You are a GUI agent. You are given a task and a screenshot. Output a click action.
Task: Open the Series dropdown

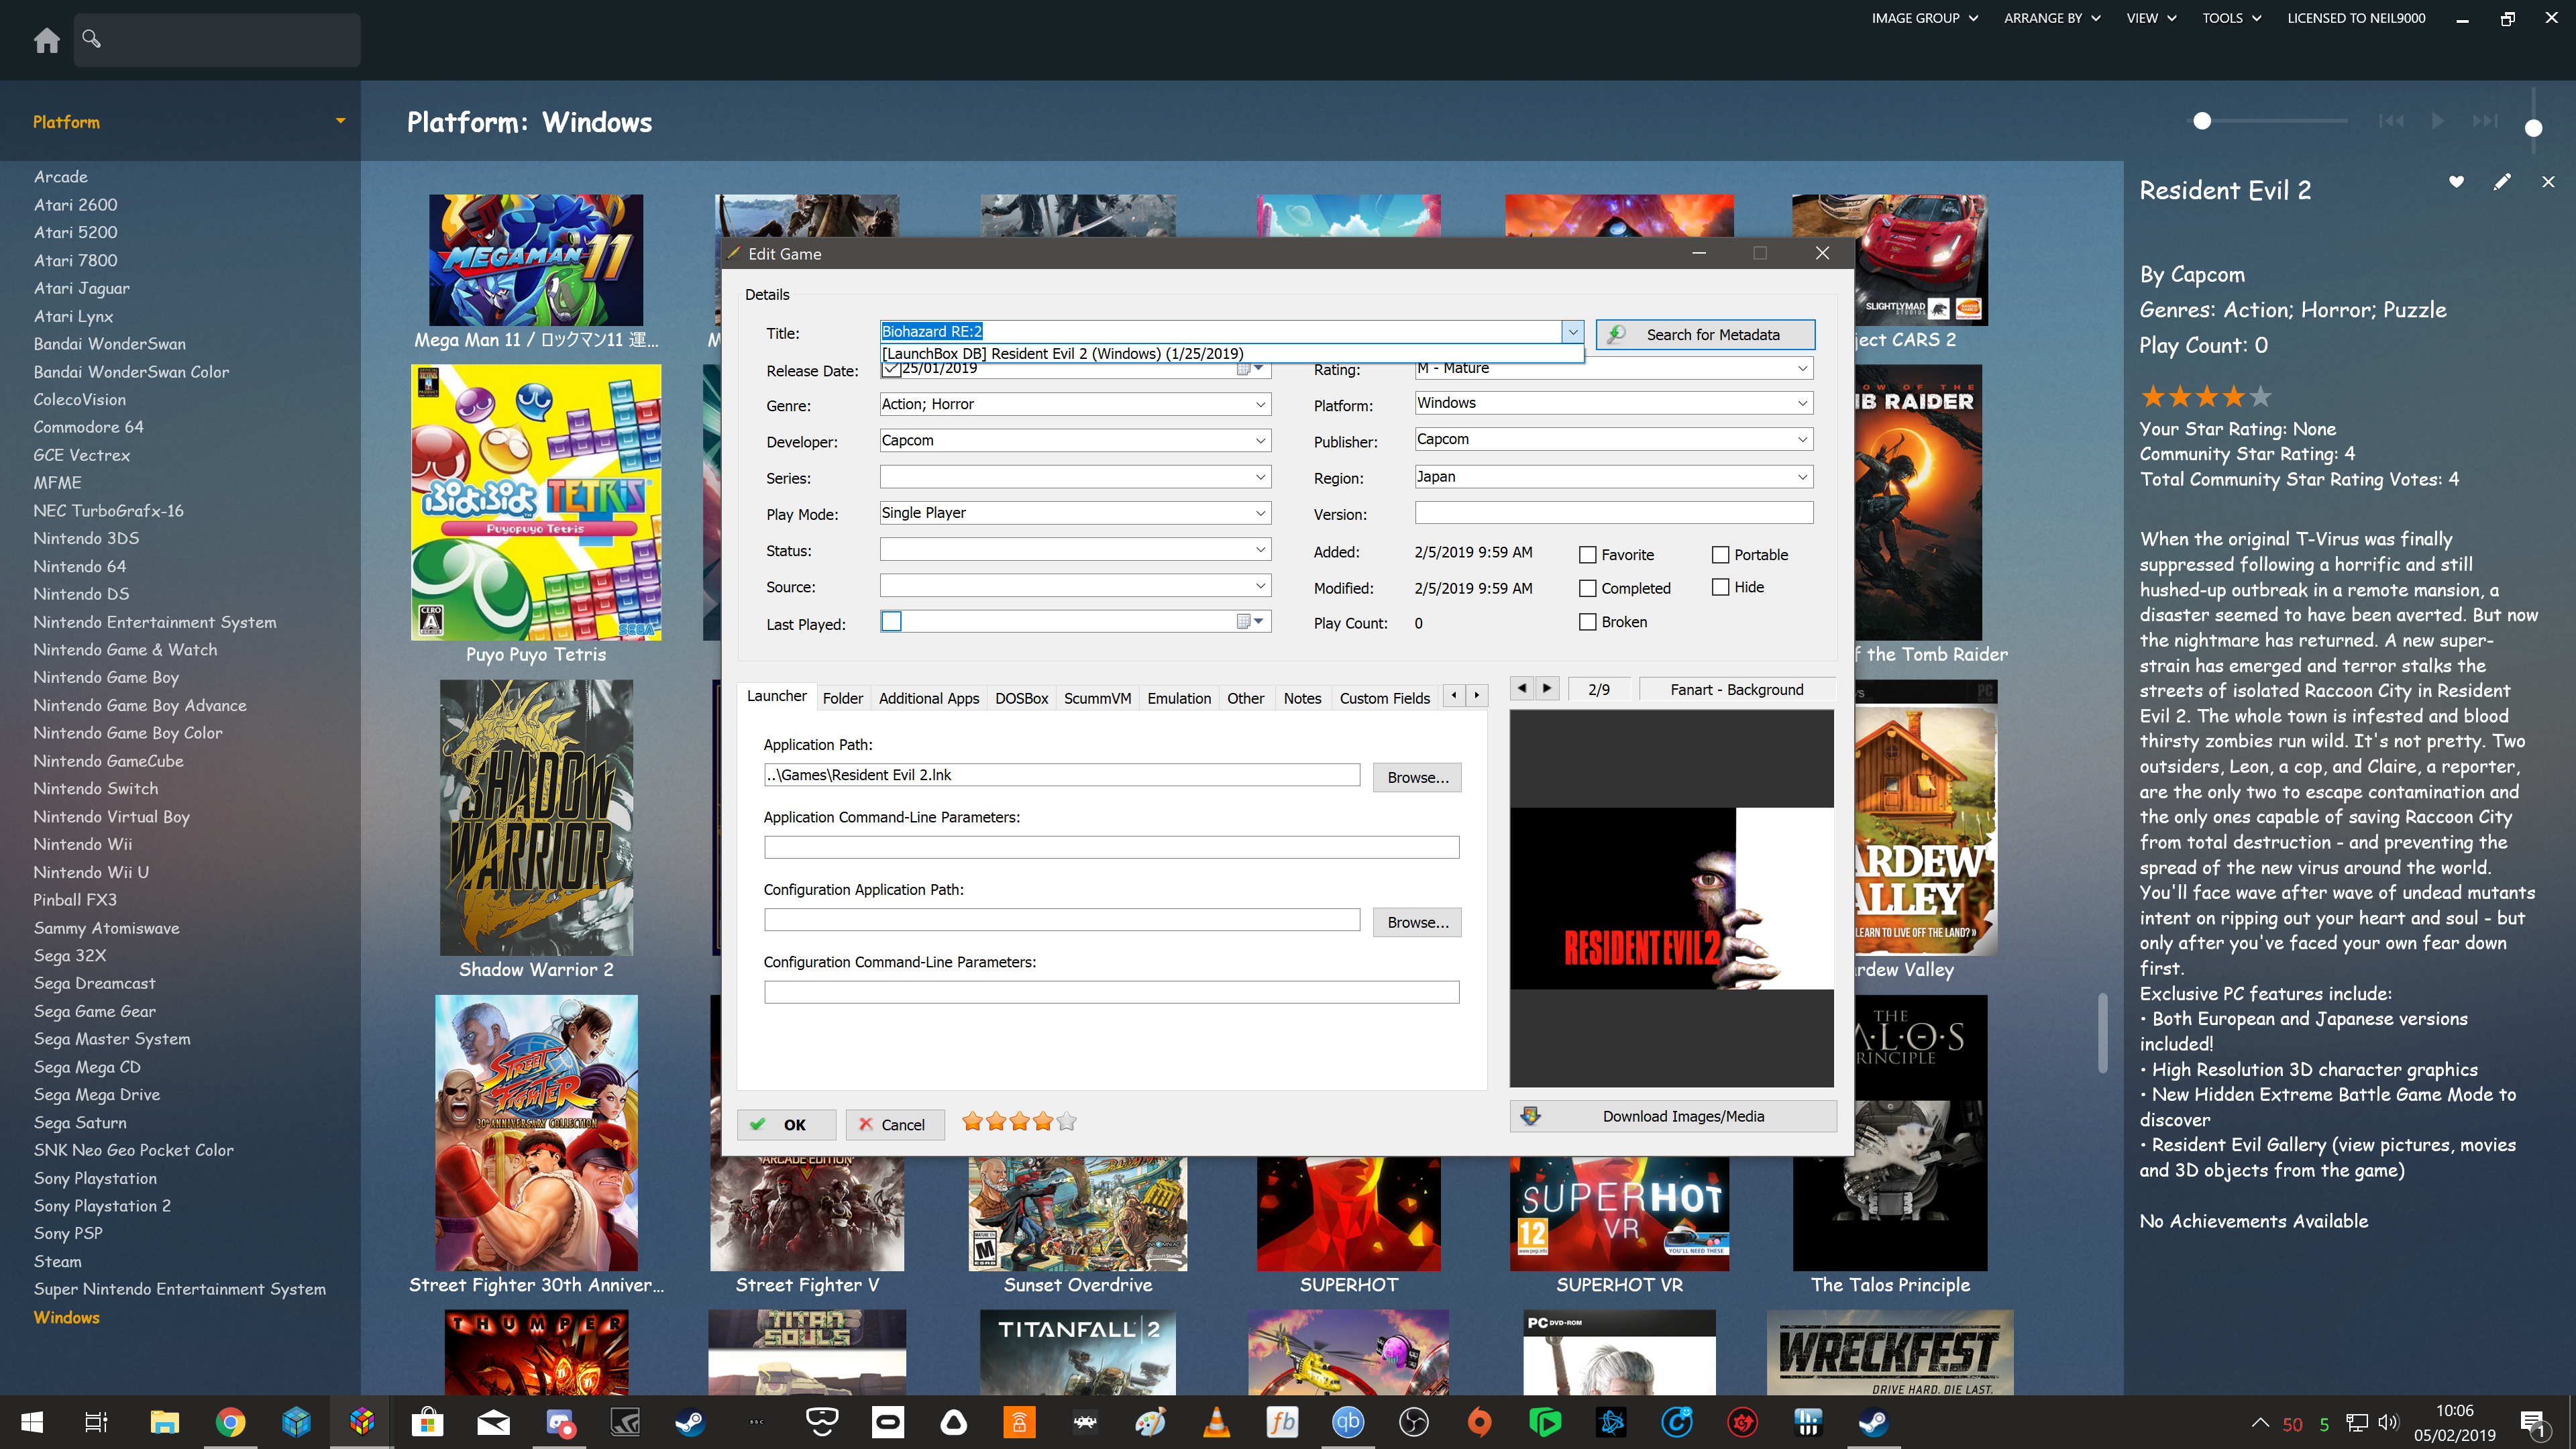click(1260, 477)
